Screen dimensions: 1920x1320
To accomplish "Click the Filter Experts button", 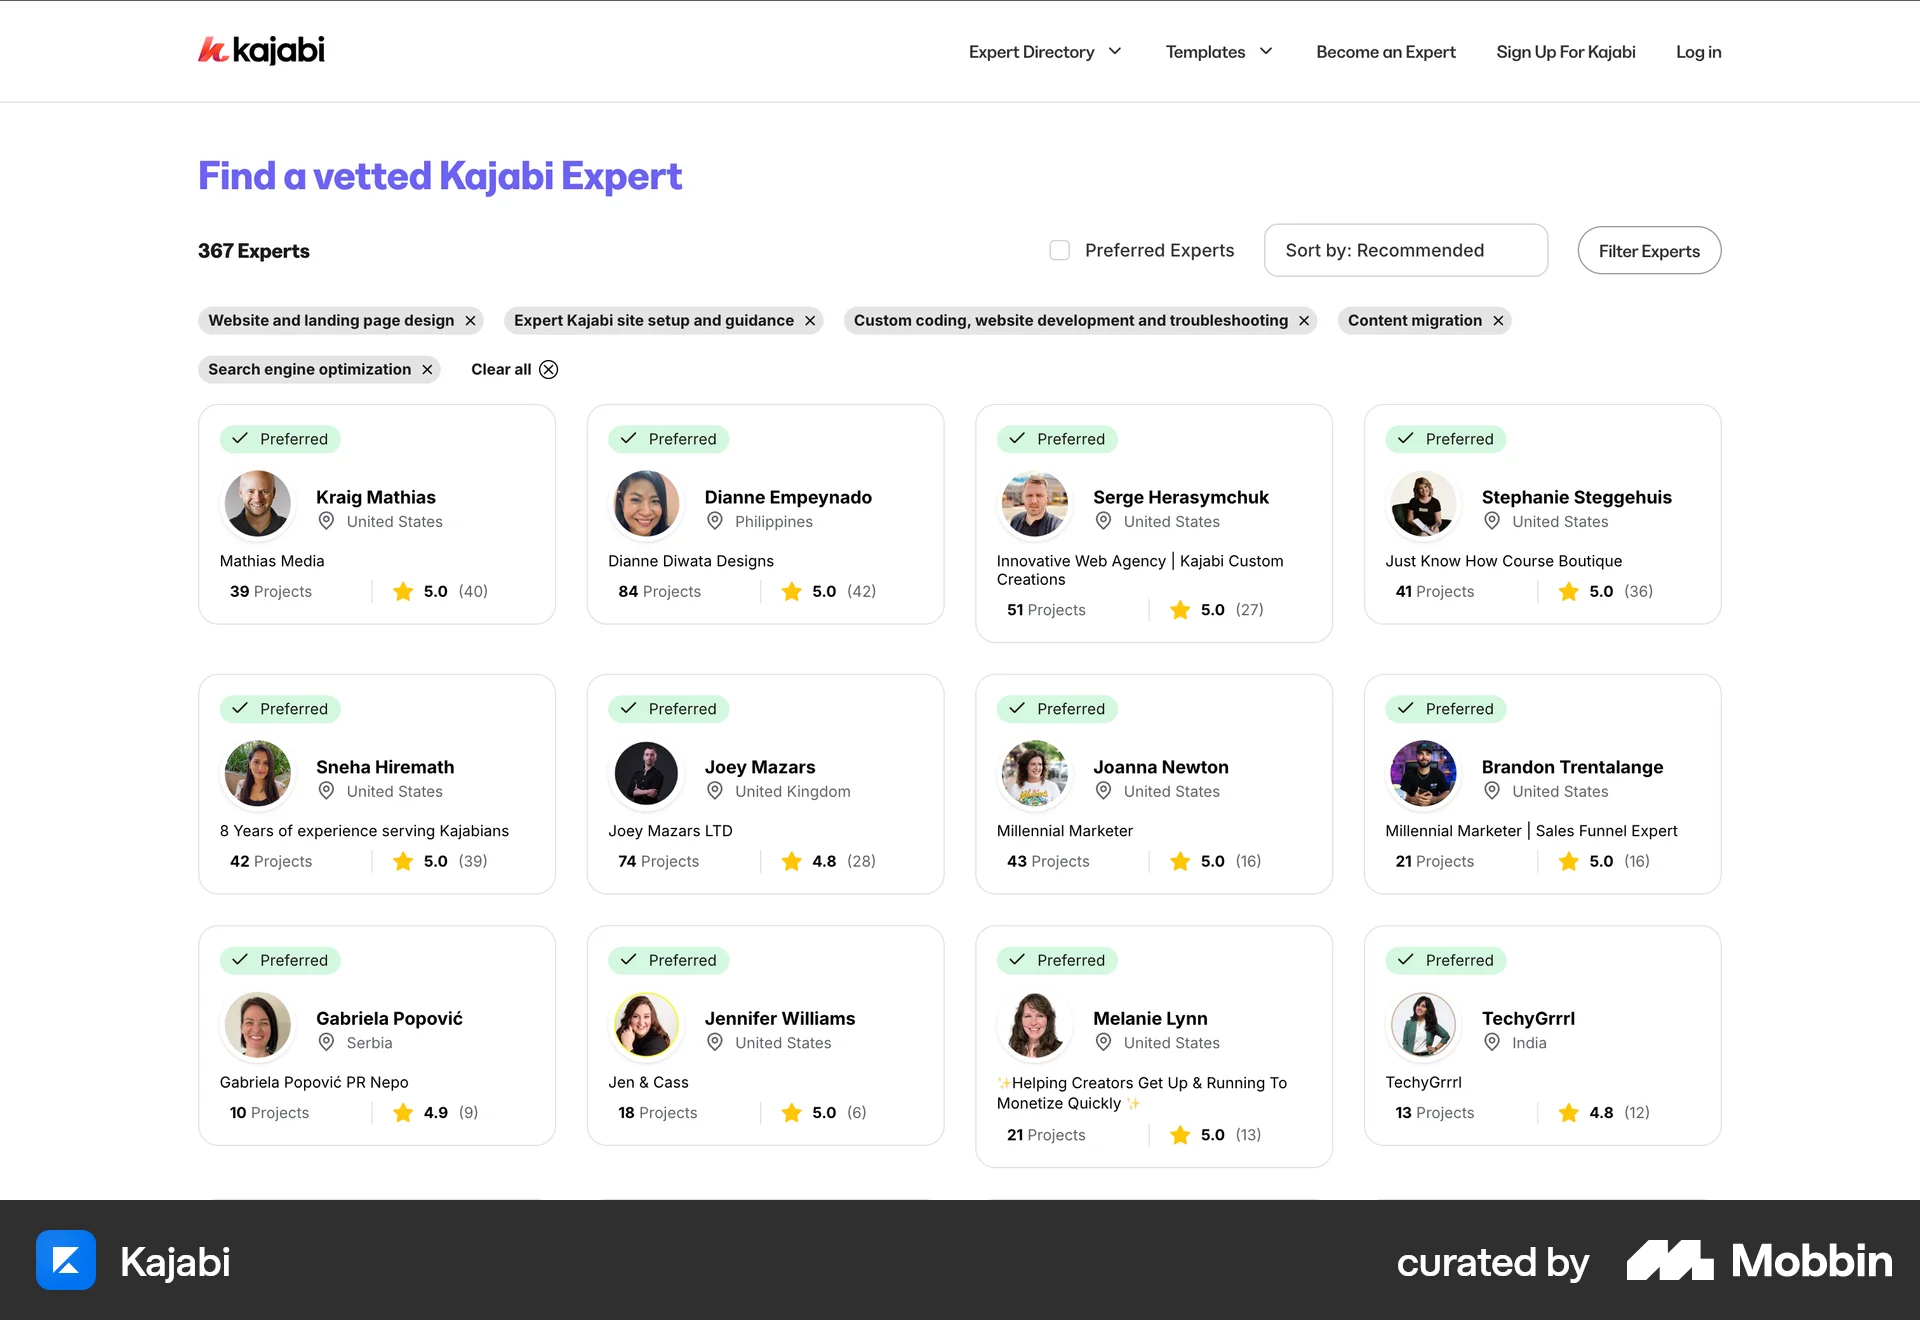I will [x=1649, y=251].
